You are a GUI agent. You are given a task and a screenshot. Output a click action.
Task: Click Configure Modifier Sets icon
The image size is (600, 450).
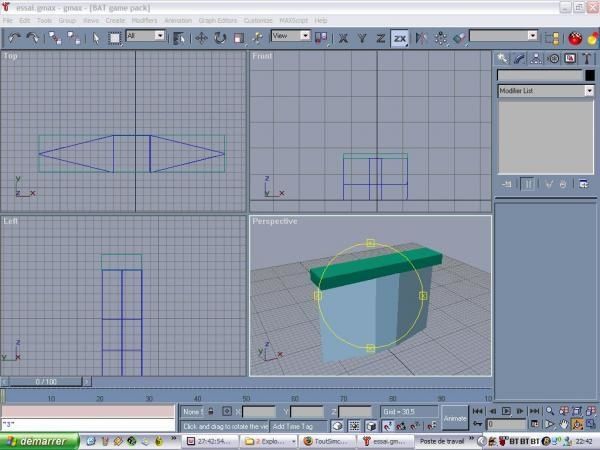click(x=583, y=184)
